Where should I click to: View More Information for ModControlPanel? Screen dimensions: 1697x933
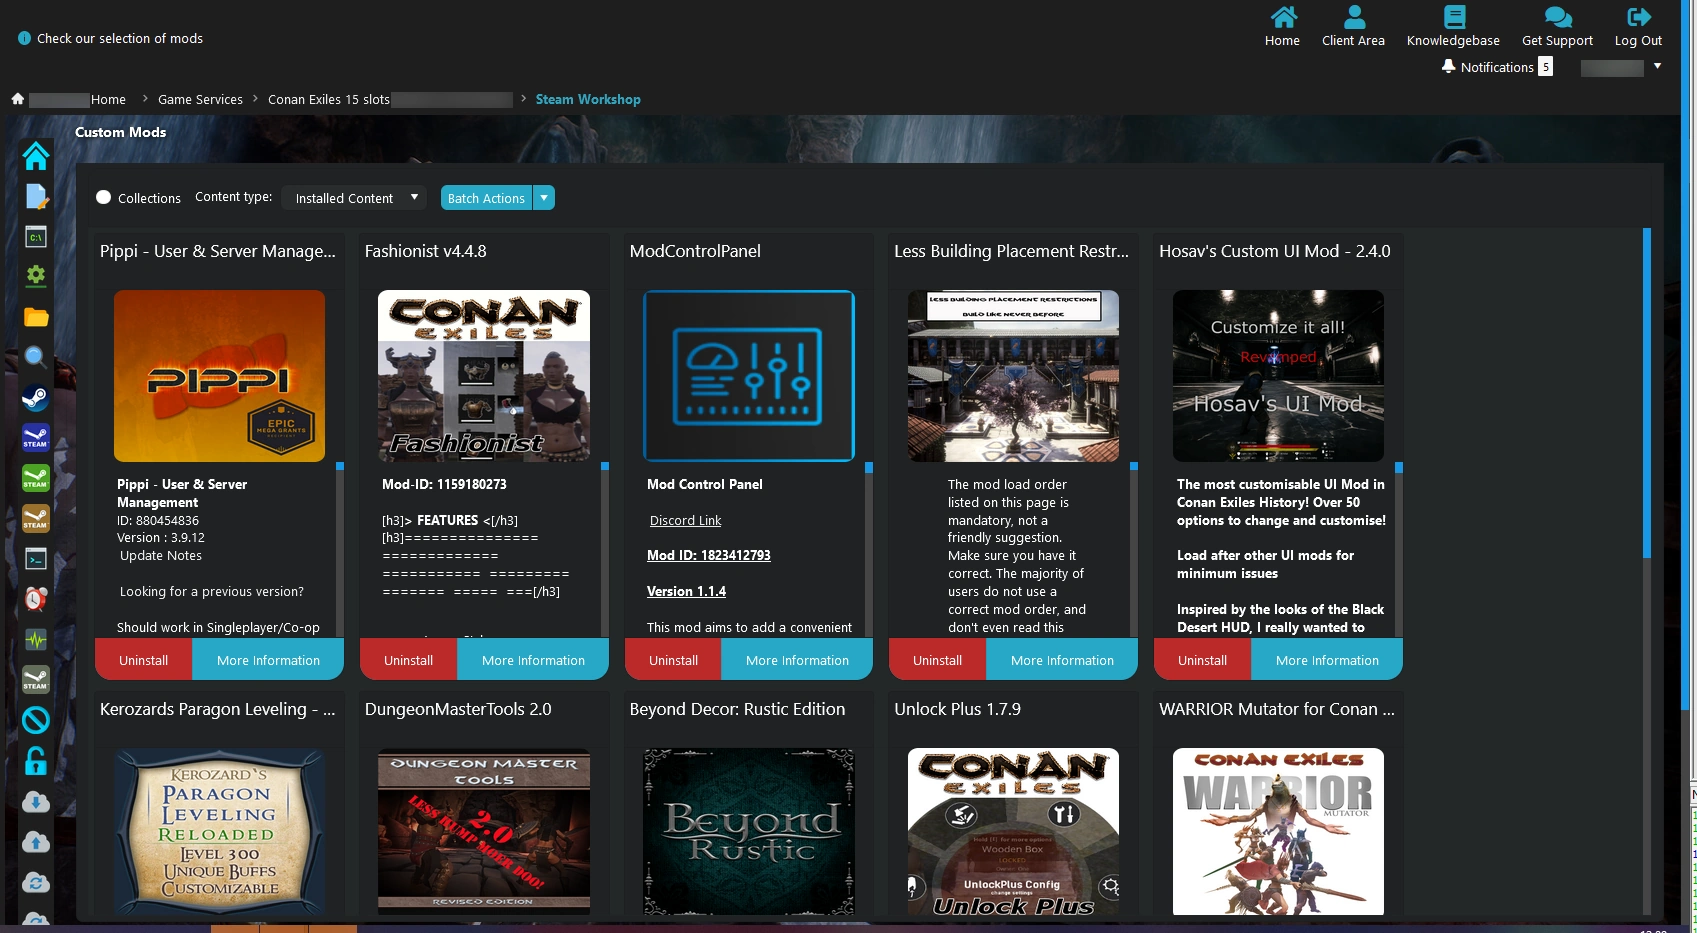pyautogui.click(x=797, y=660)
